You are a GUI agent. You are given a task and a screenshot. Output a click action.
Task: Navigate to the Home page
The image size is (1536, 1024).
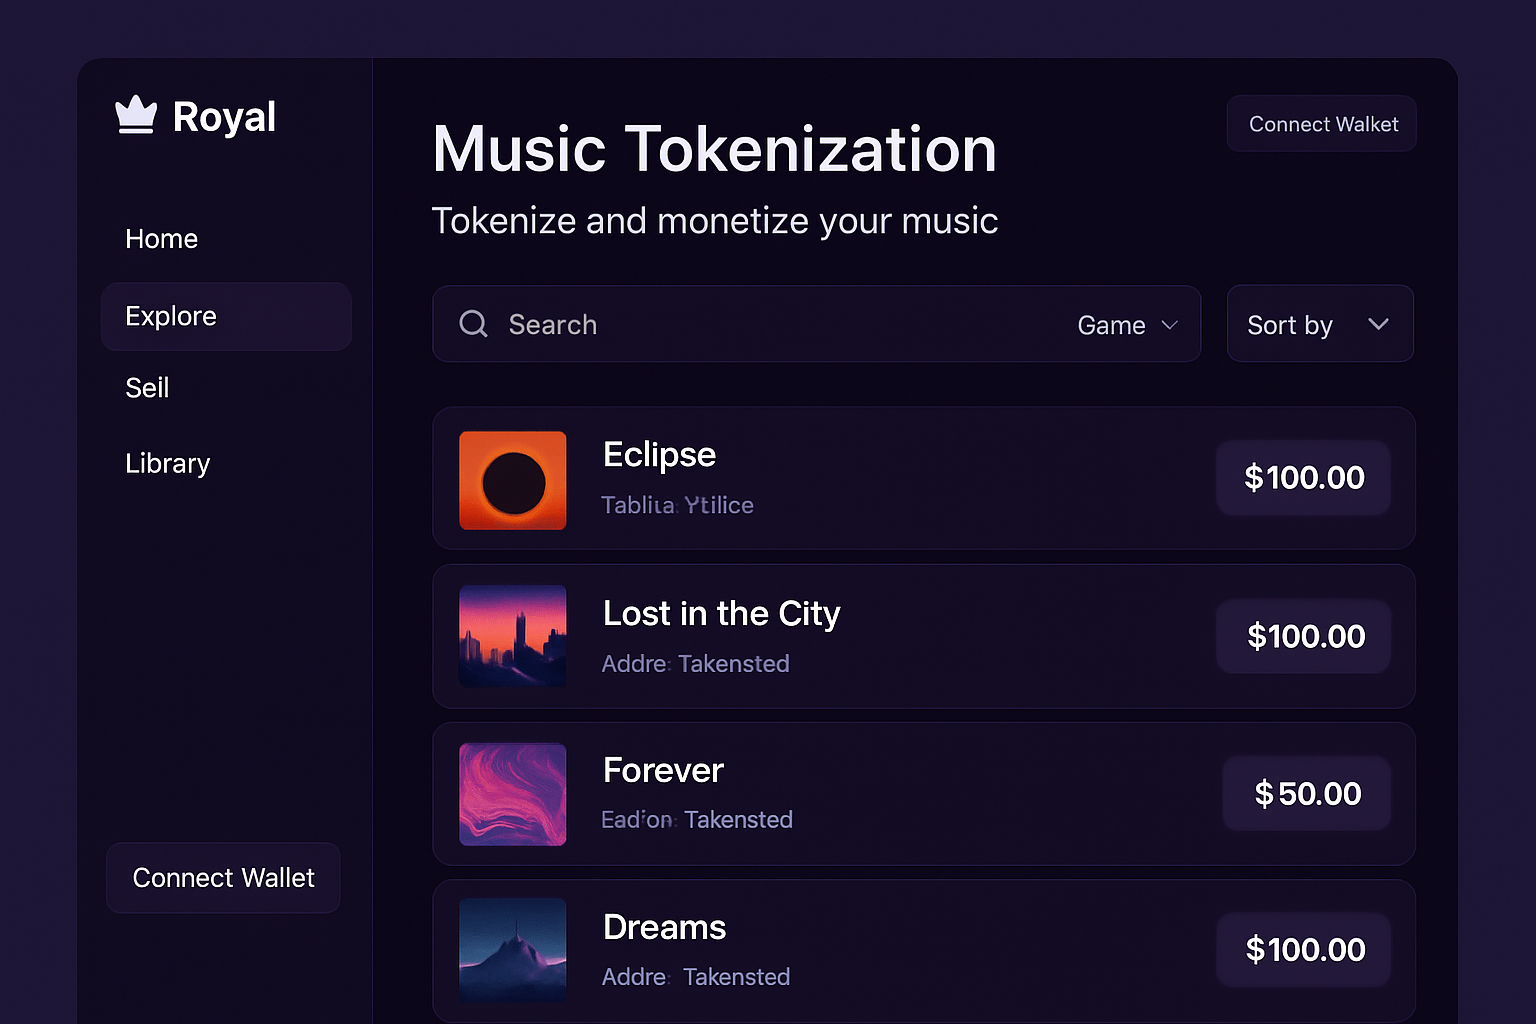pos(161,238)
